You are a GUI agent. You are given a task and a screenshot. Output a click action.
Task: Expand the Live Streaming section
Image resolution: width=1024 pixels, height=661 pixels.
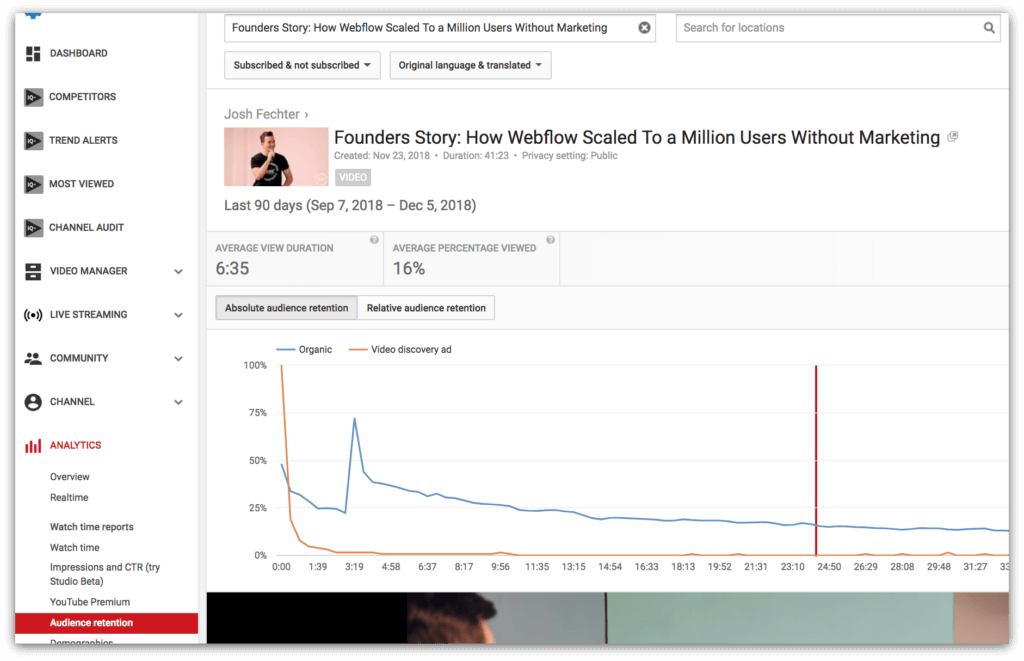178,315
